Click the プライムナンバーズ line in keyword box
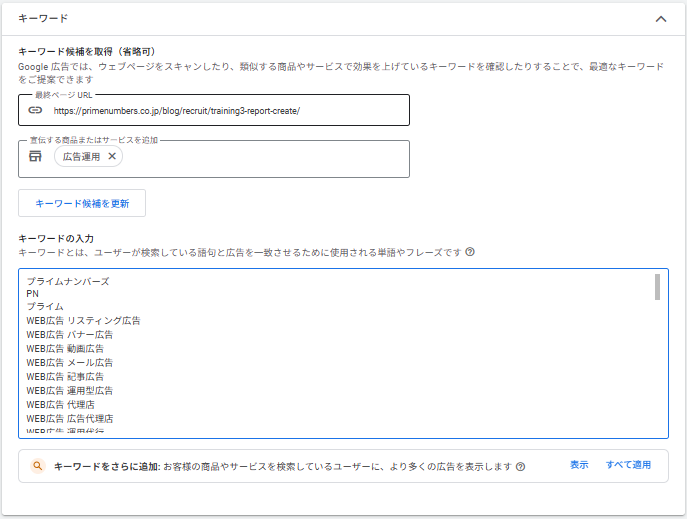Image resolution: width=687 pixels, height=519 pixels. tap(68, 282)
